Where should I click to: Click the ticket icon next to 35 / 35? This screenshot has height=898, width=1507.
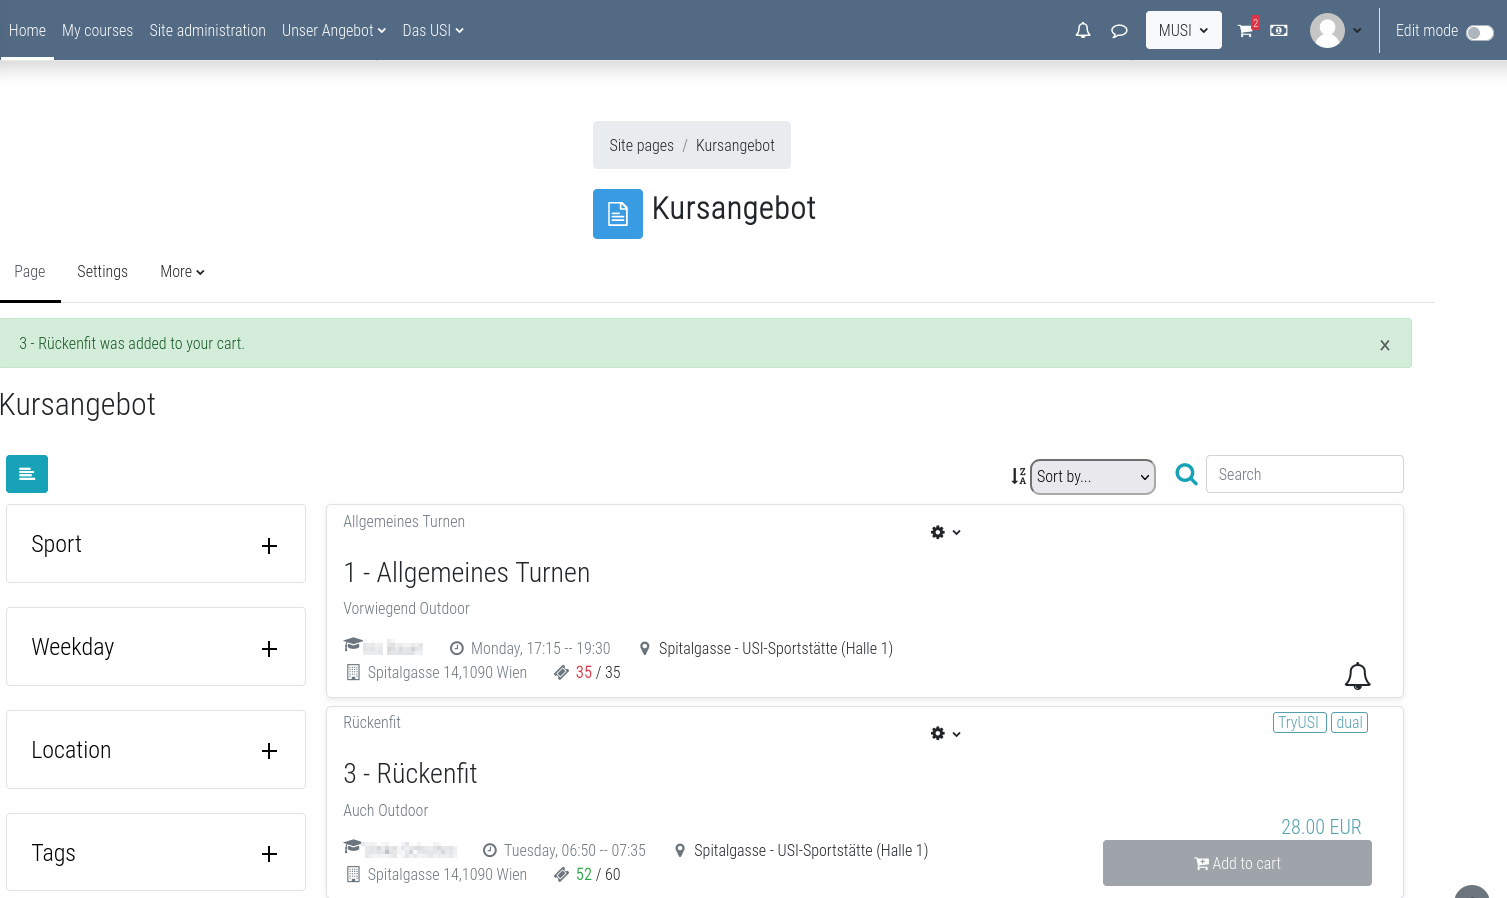click(561, 673)
